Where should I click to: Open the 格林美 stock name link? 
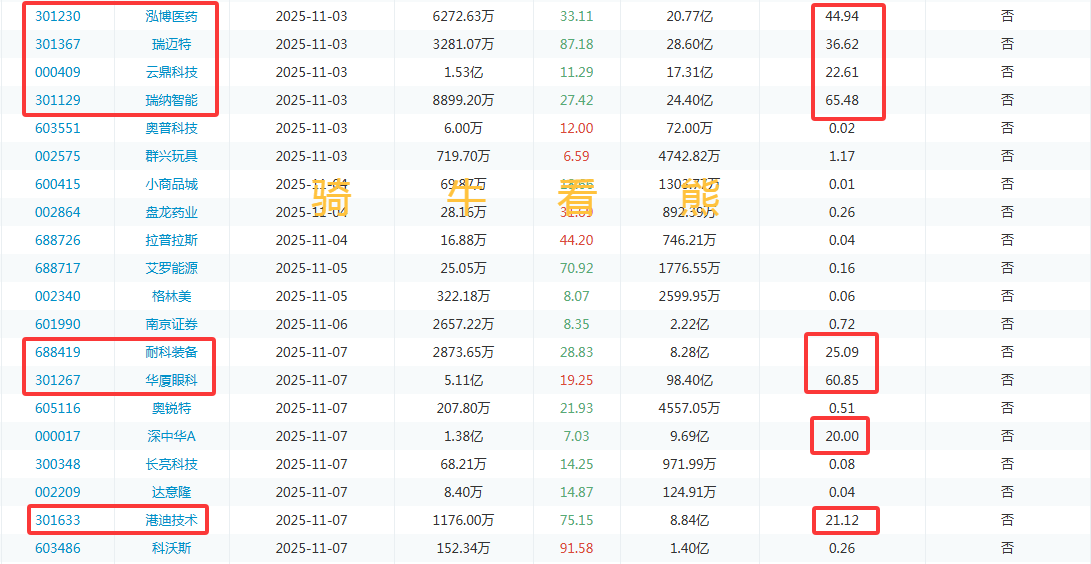tap(171, 296)
